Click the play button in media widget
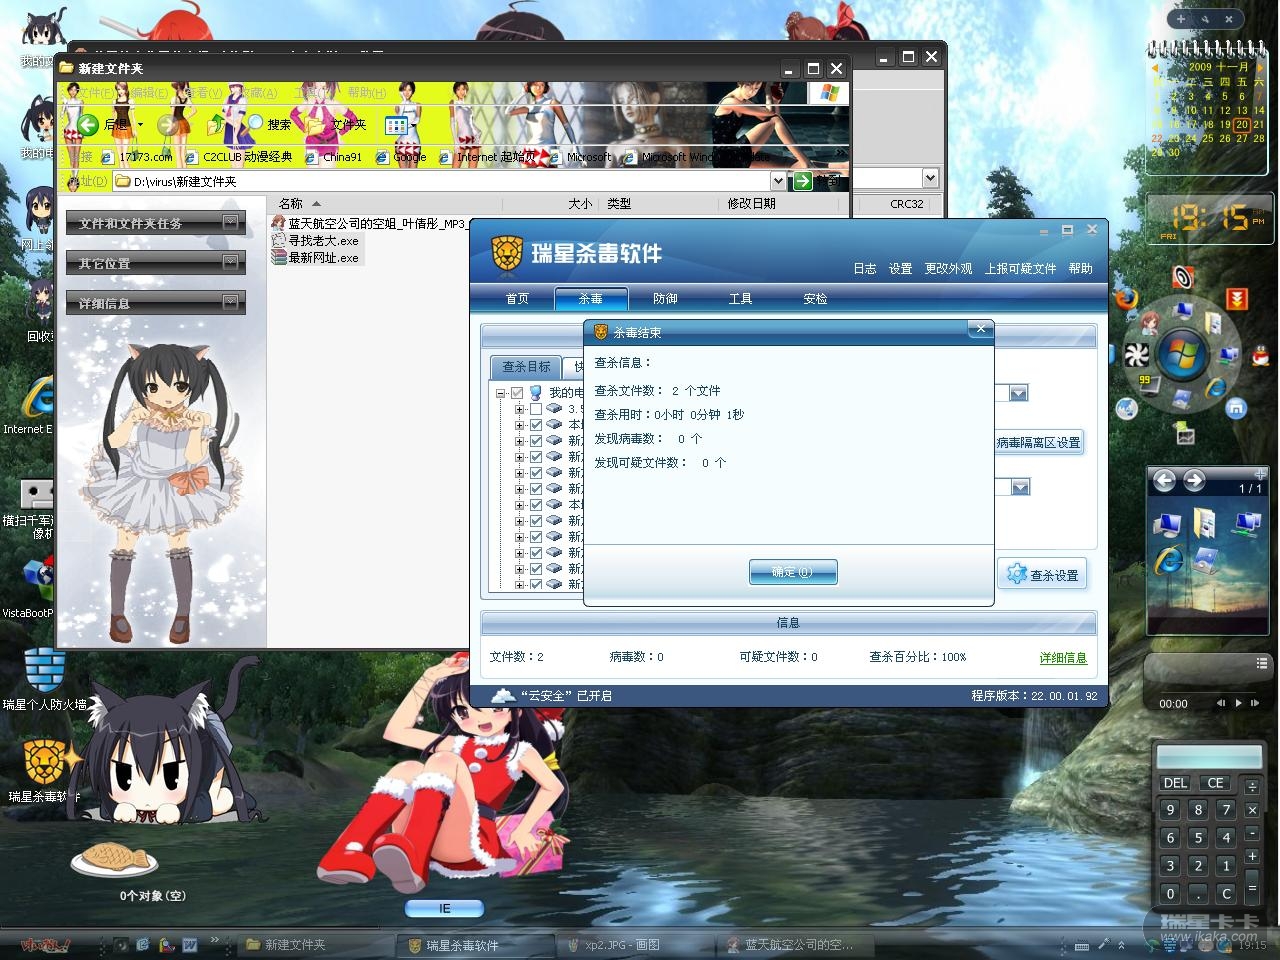Screen dimensions: 1280x960 [1238, 703]
